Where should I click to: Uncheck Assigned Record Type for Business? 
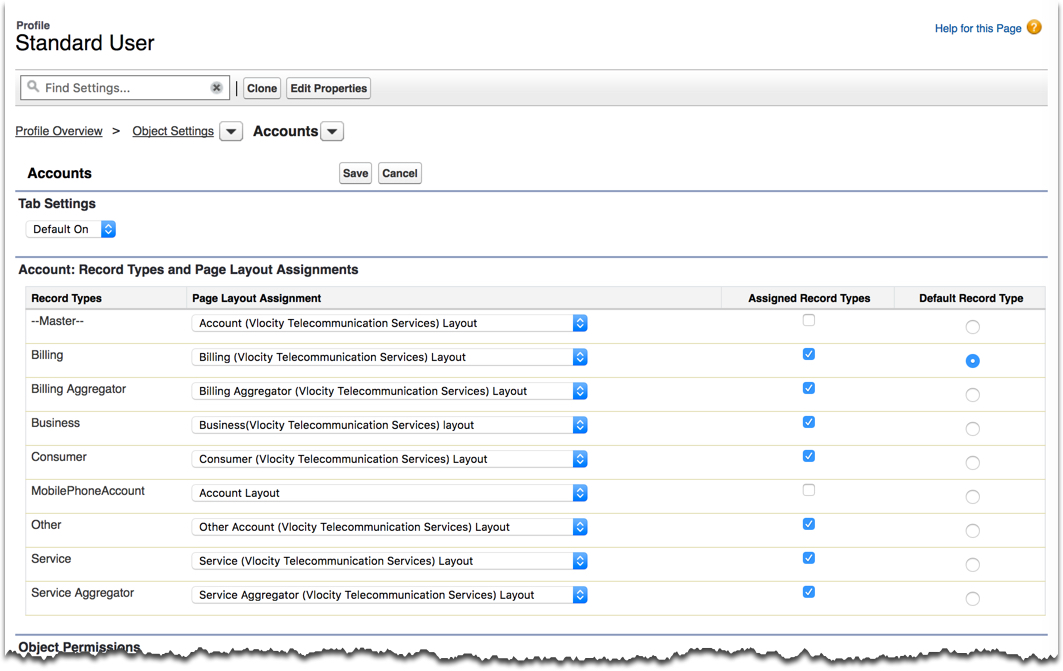(808, 421)
